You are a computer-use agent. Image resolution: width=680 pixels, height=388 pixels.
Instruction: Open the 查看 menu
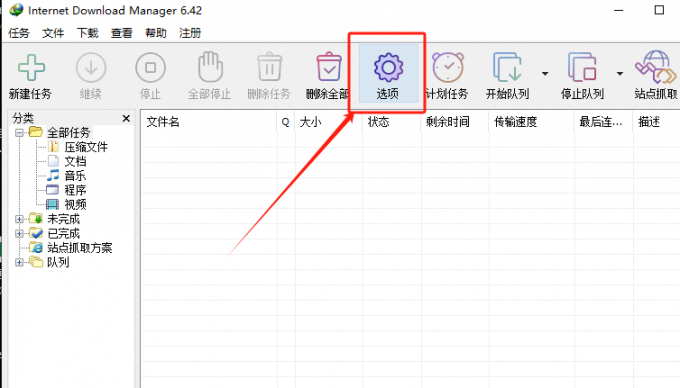click(x=121, y=33)
